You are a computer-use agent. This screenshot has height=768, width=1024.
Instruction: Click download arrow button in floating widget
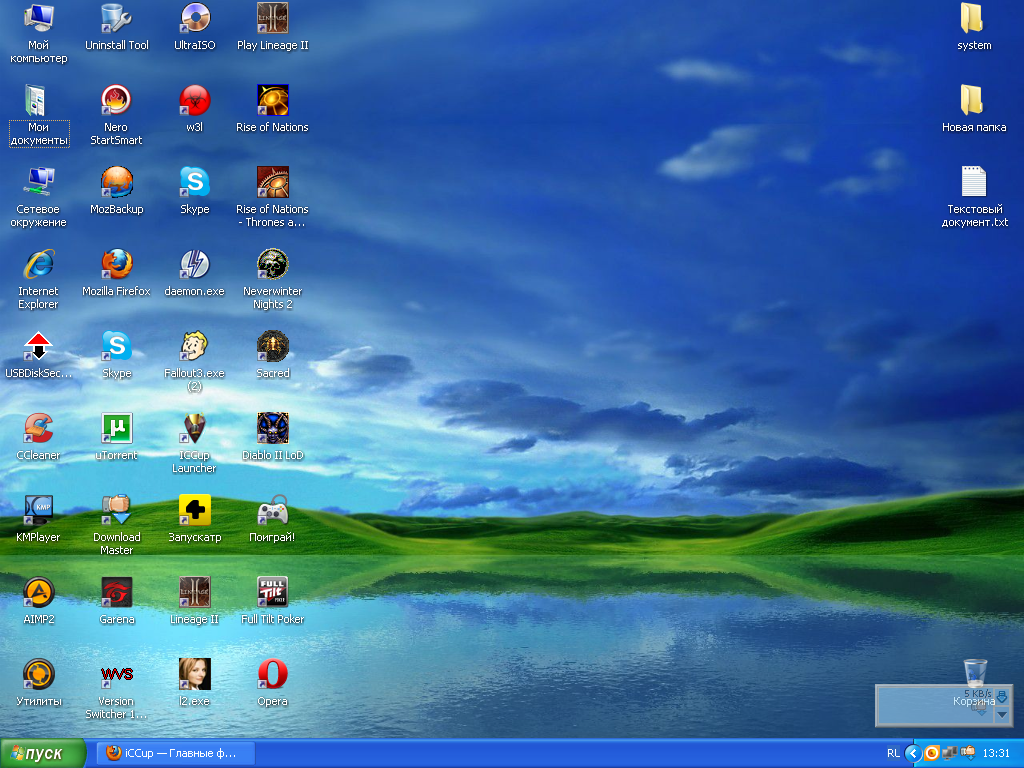pos(1002,697)
